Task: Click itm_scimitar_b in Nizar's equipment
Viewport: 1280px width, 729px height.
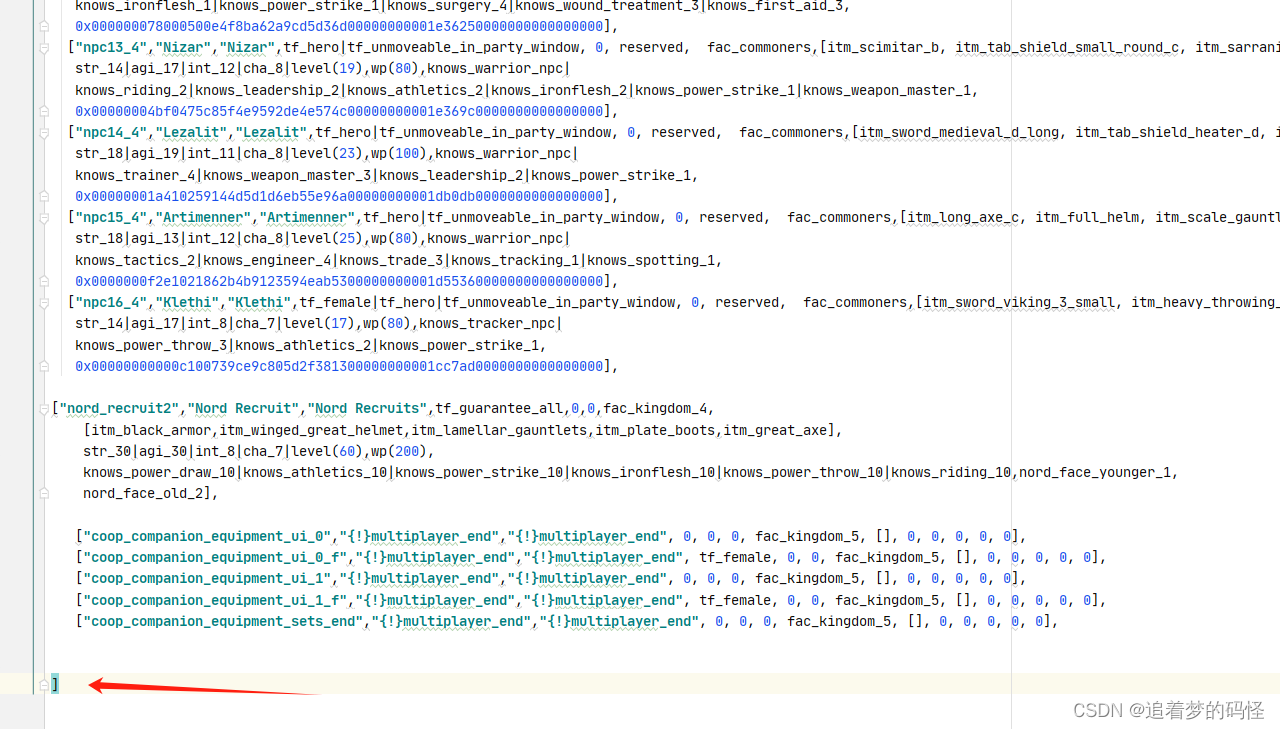Action: (883, 47)
